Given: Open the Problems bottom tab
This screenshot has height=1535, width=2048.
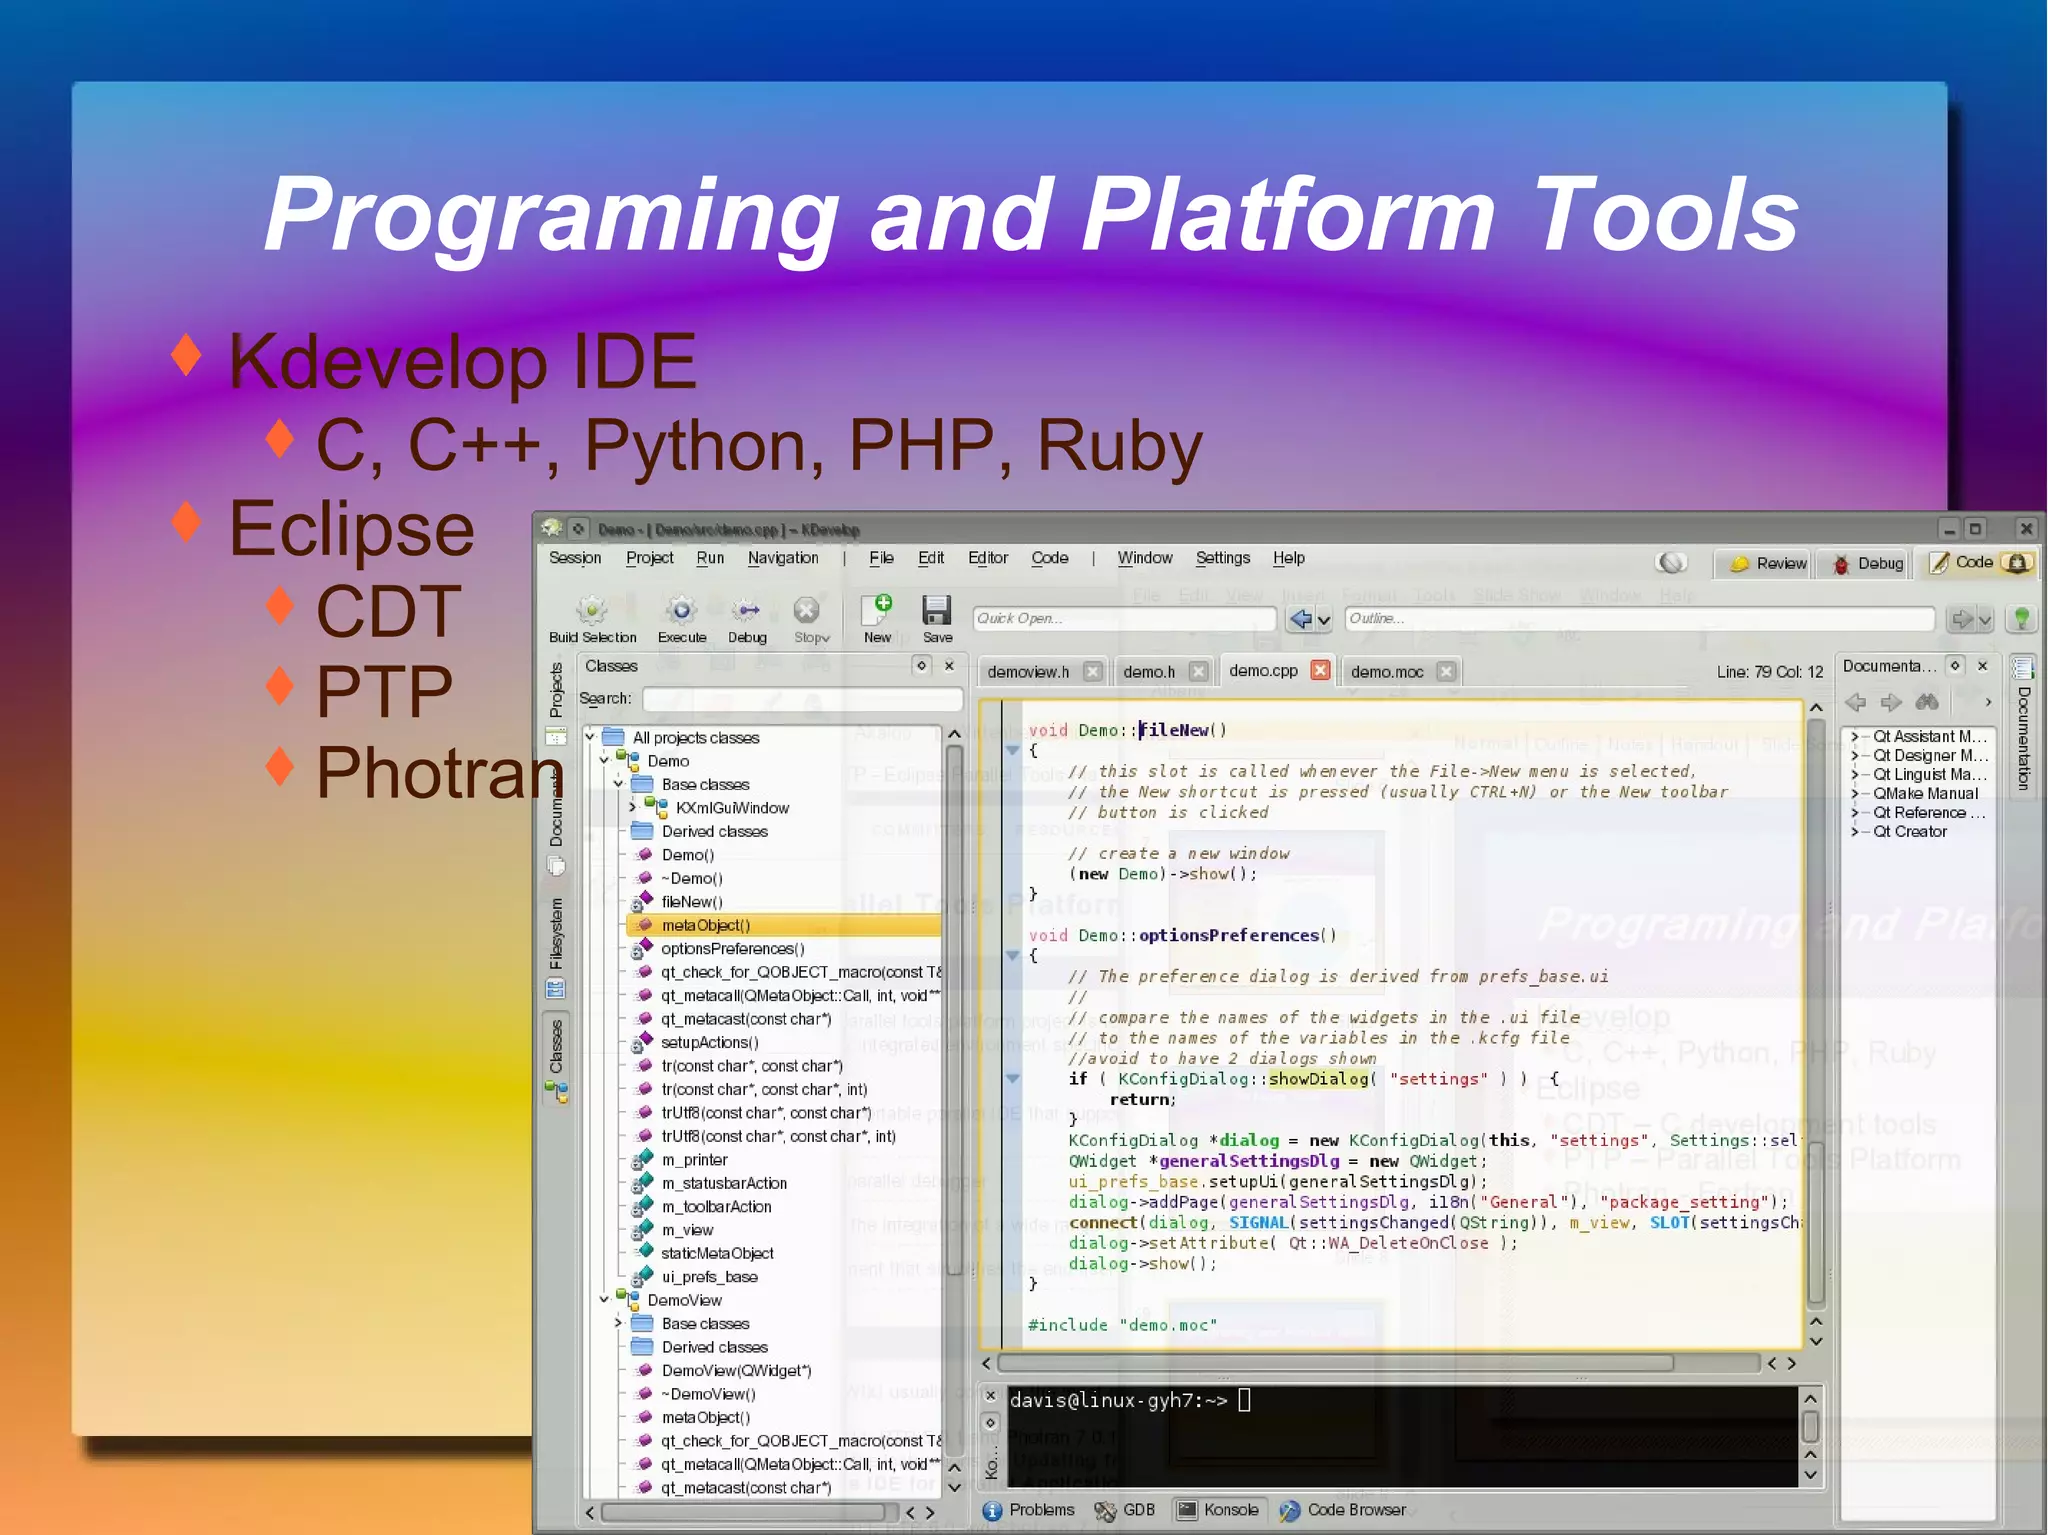Looking at the screenshot, I should coord(1029,1510).
